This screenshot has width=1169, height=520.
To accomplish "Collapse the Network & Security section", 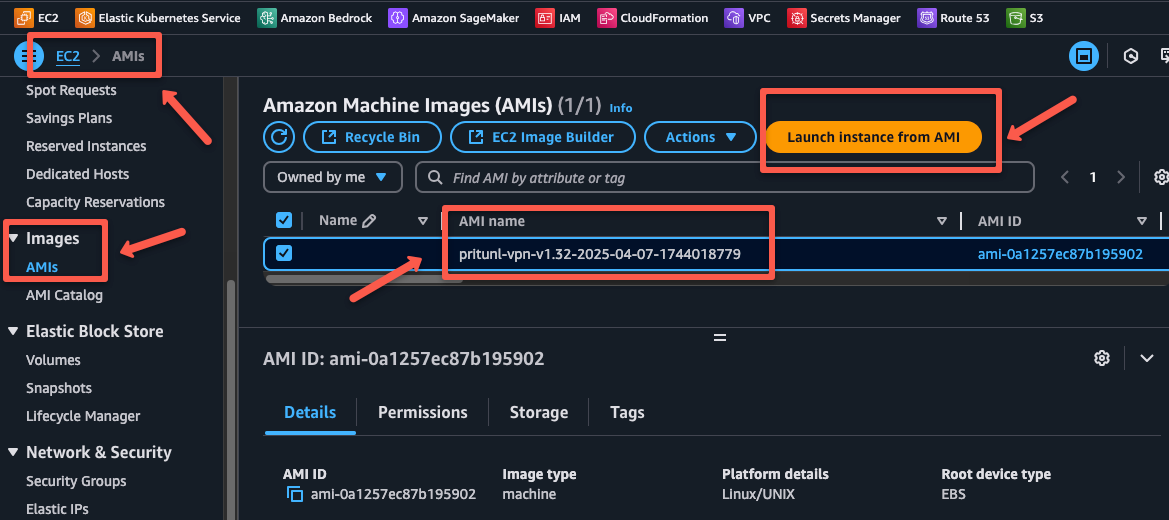I will click(x=13, y=452).
